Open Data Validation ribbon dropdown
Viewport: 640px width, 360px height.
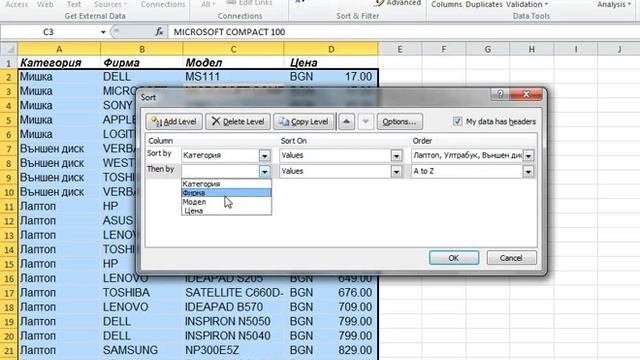click(527, 4)
